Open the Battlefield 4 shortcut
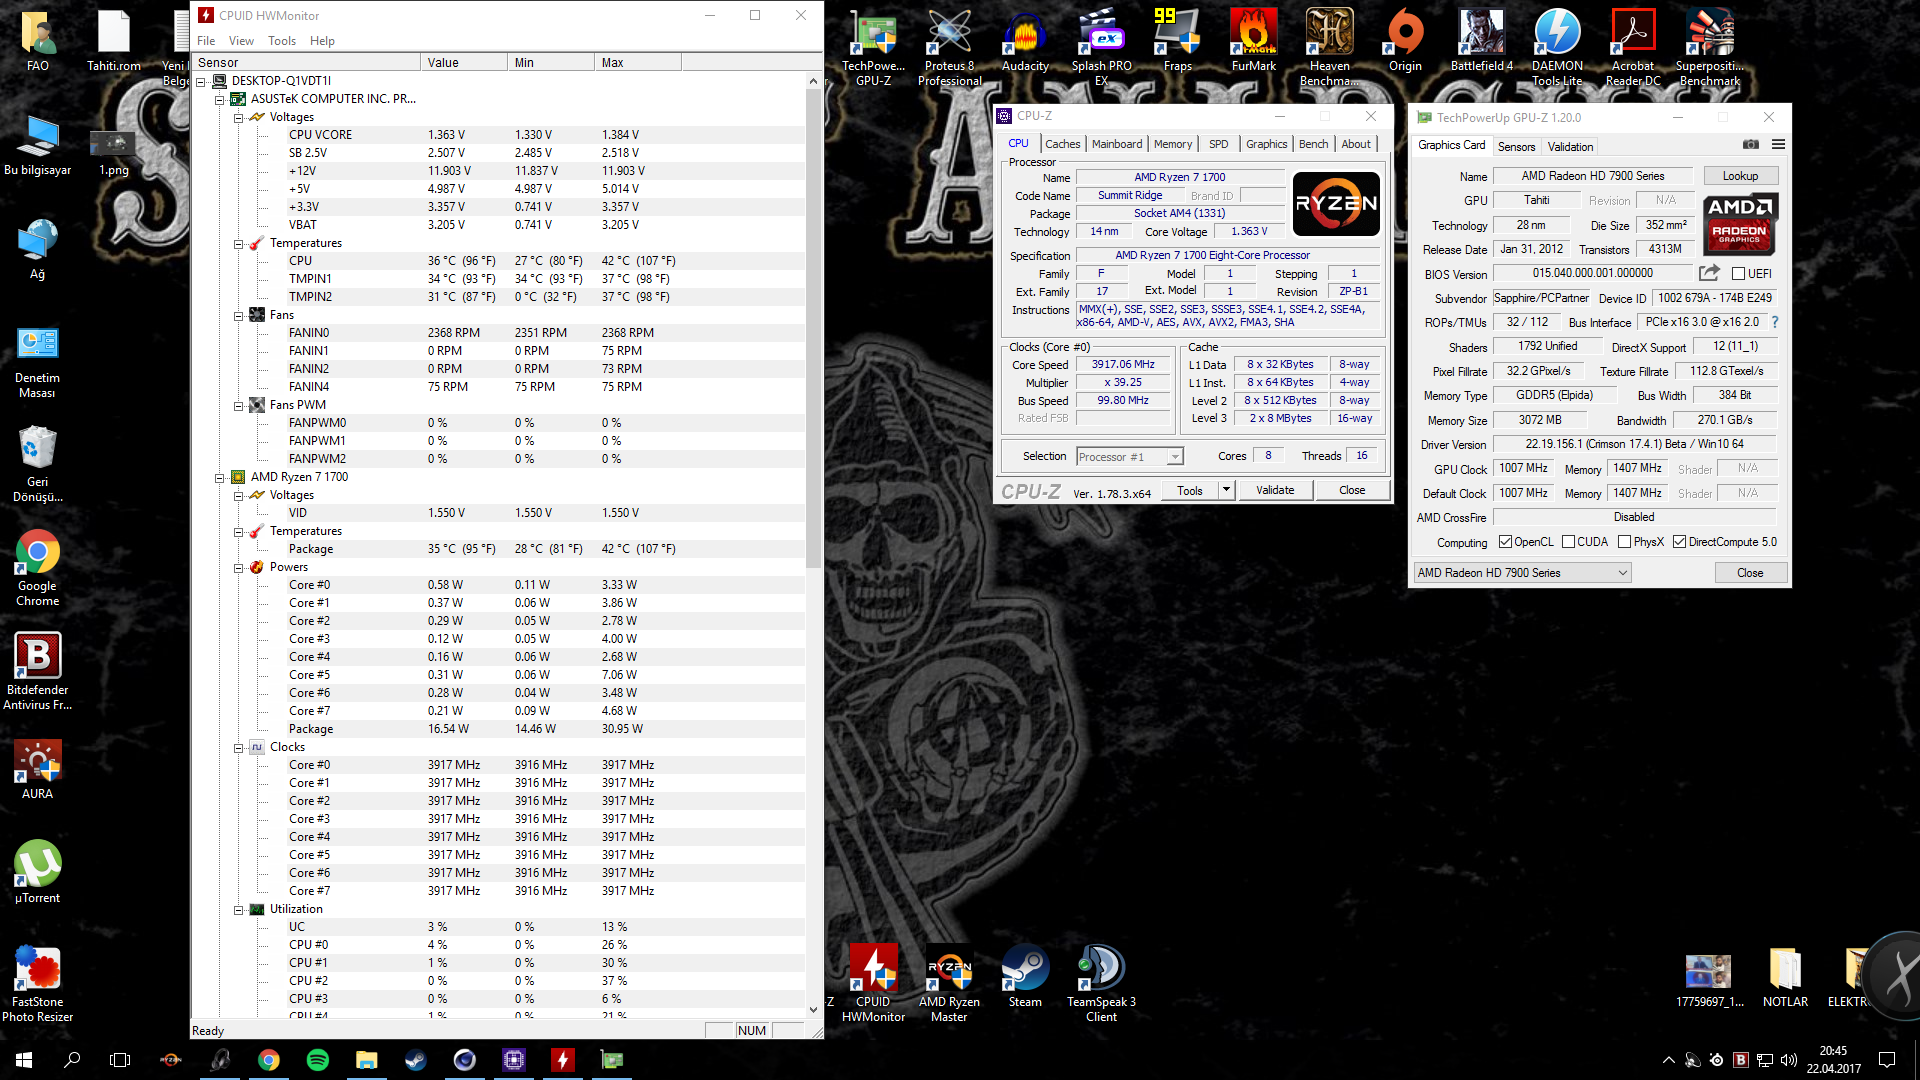 pos(1481,40)
